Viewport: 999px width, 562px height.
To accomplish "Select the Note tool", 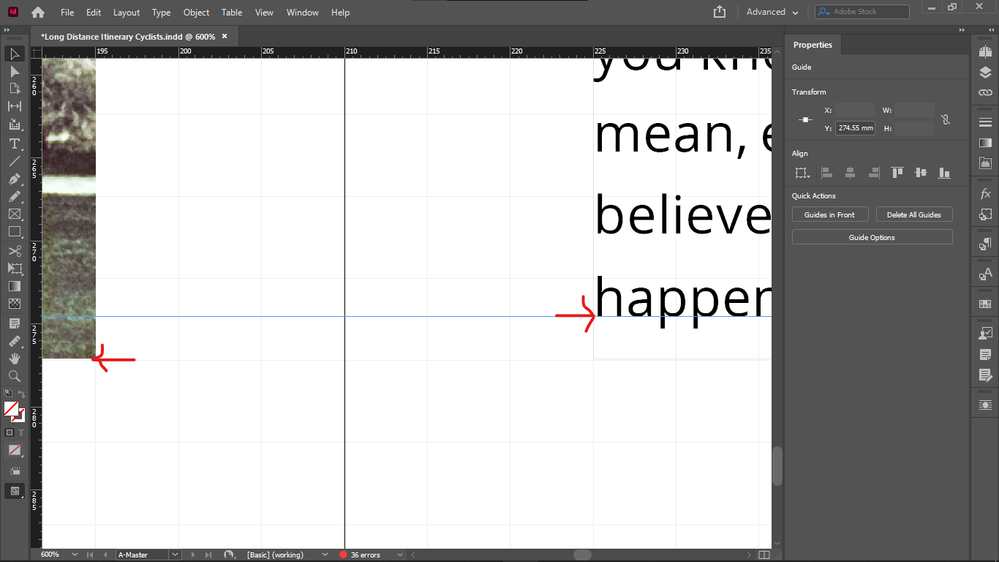I will point(15,323).
